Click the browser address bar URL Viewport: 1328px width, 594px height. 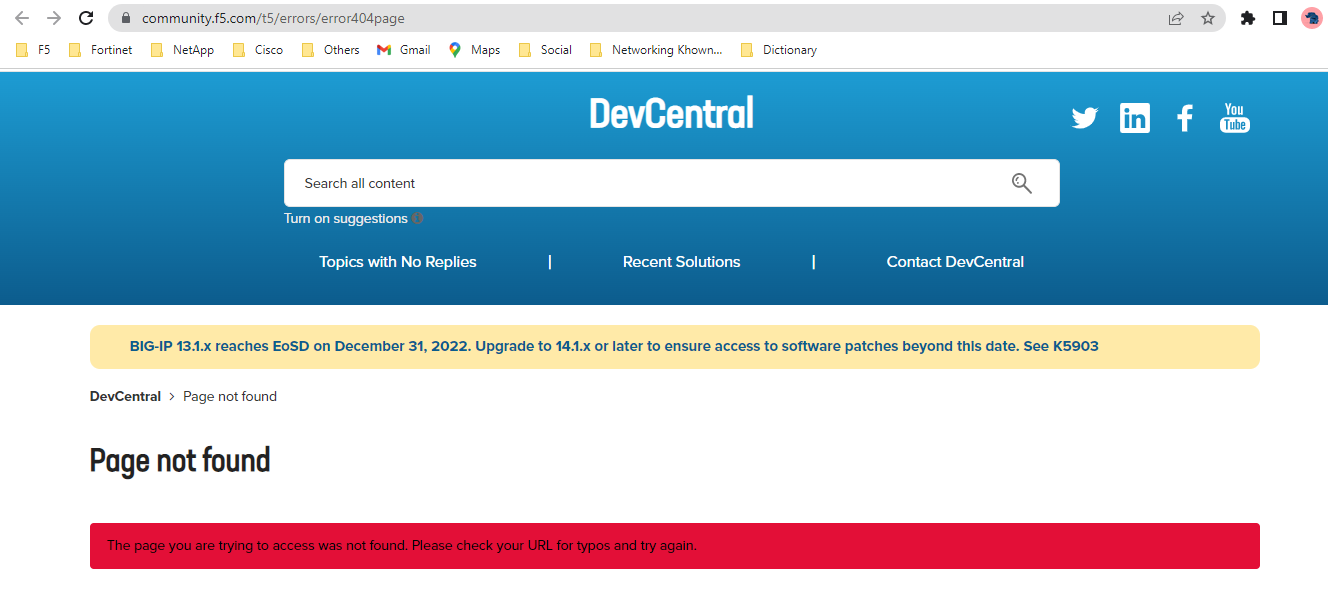click(273, 18)
